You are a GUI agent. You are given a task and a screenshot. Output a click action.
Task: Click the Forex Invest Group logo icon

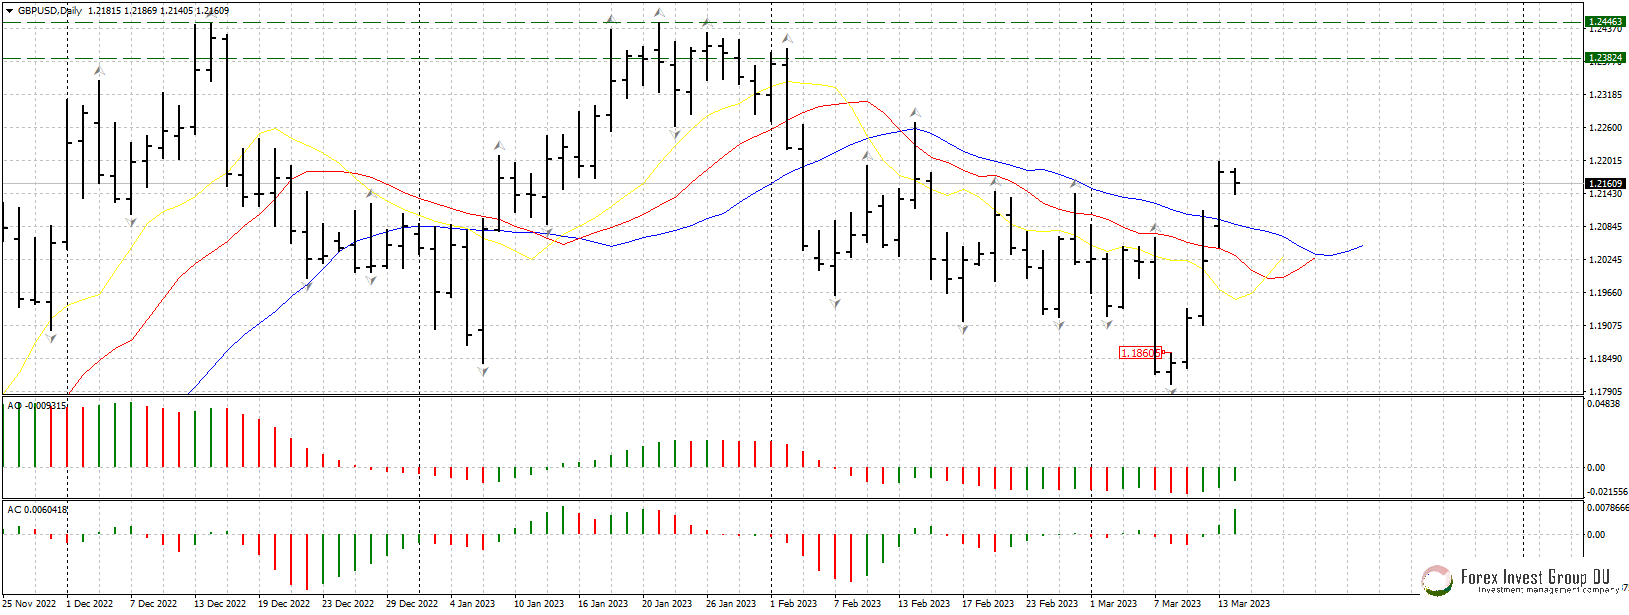1437,580
